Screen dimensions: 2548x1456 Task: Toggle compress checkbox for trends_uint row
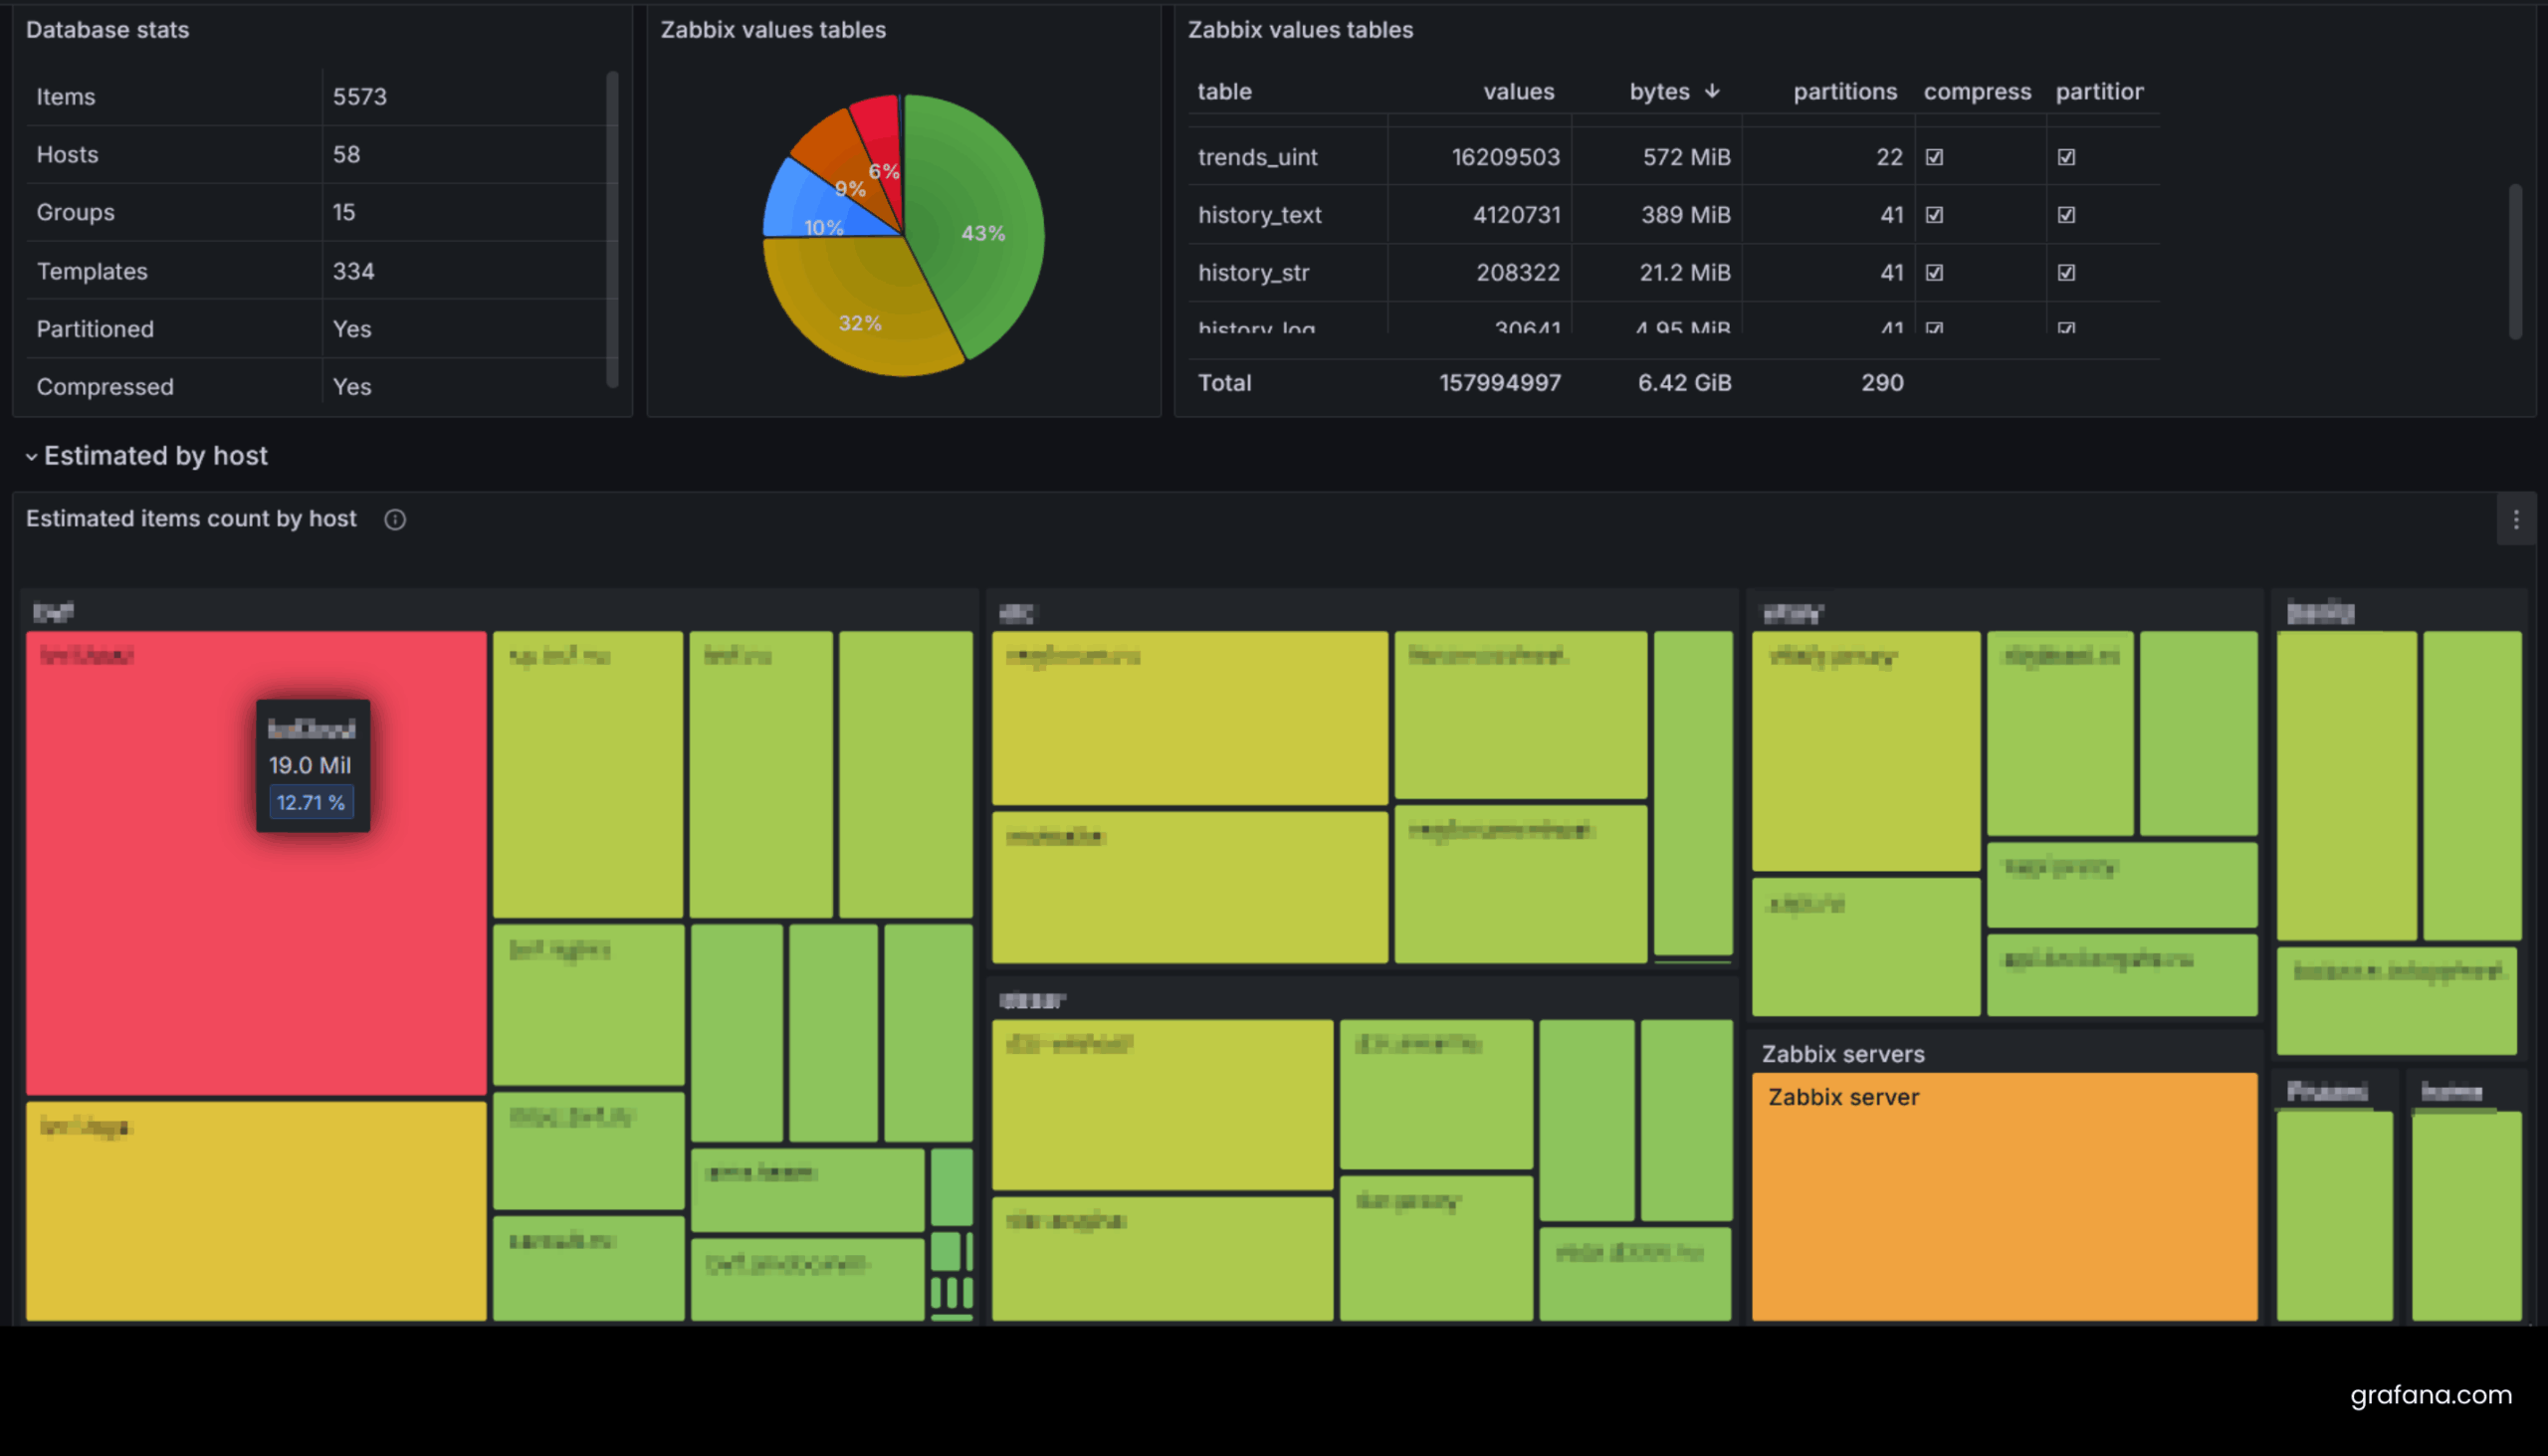[x=1934, y=157]
